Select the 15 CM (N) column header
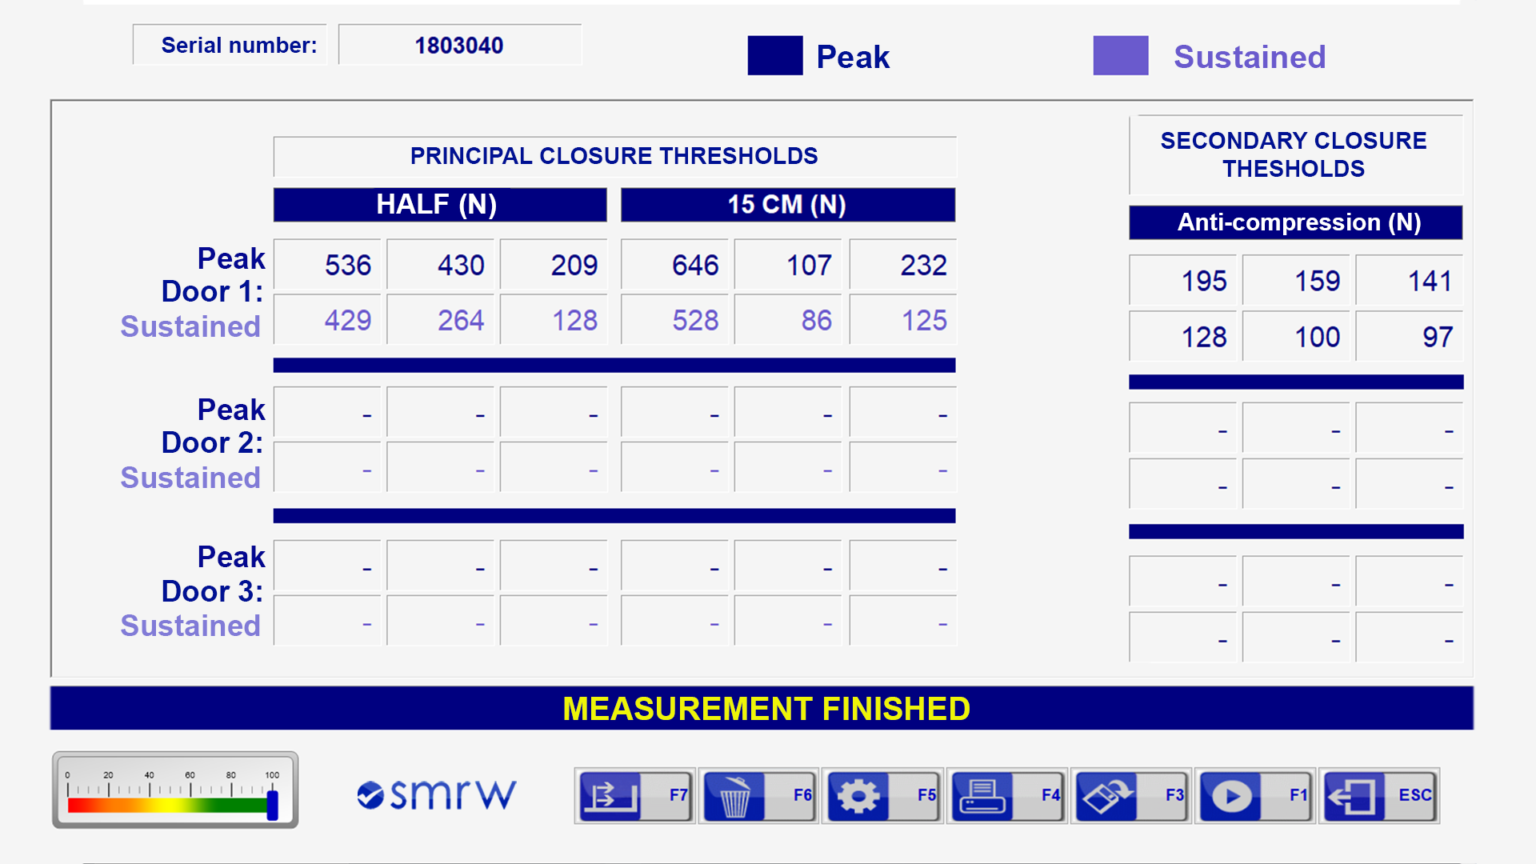 [x=787, y=204]
